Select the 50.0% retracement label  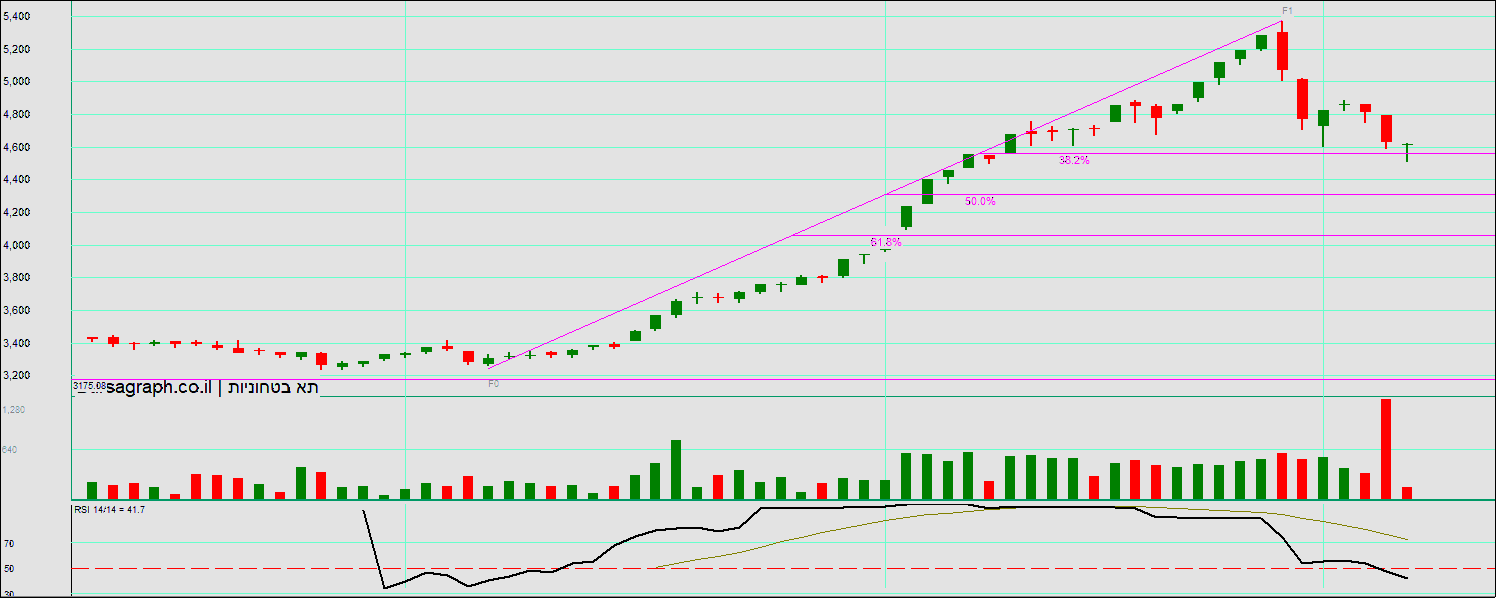(980, 201)
